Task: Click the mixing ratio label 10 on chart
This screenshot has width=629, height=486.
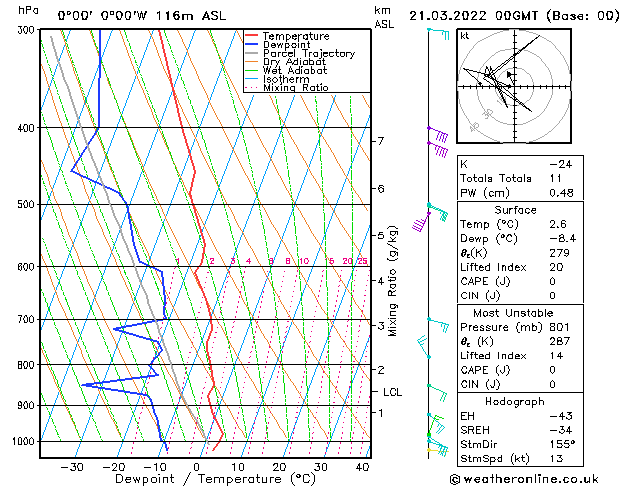Action: click(304, 261)
